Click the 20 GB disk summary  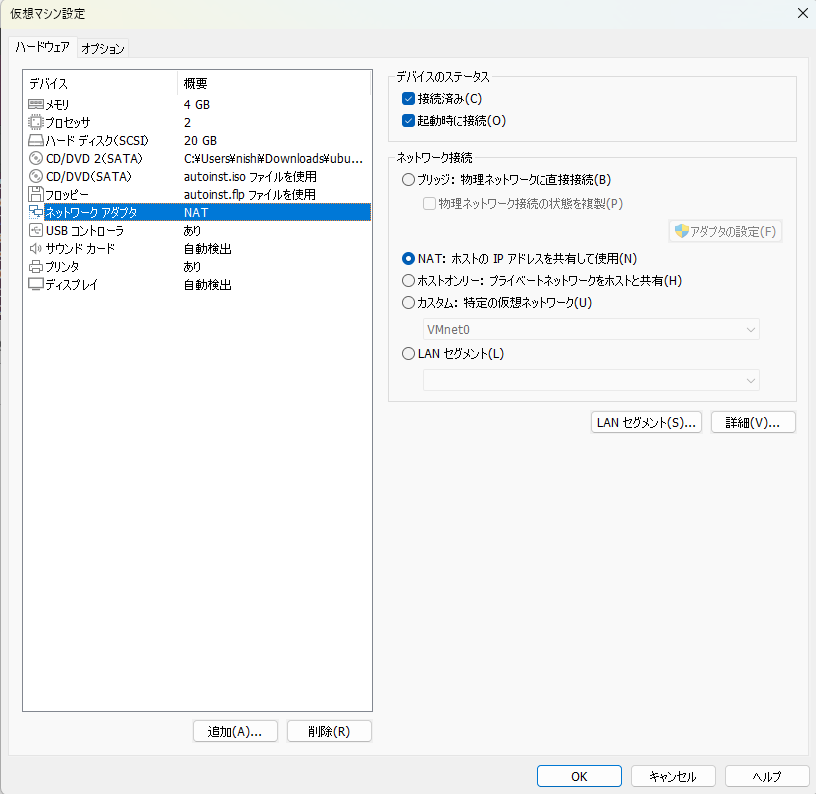pos(200,140)
